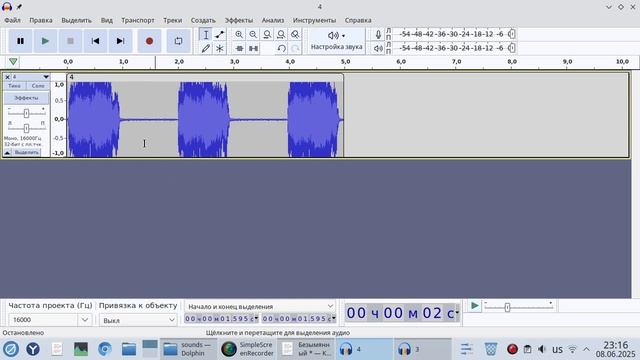Open the Файл menu
The height and width of the screenshot is (360, 640).
12,20
